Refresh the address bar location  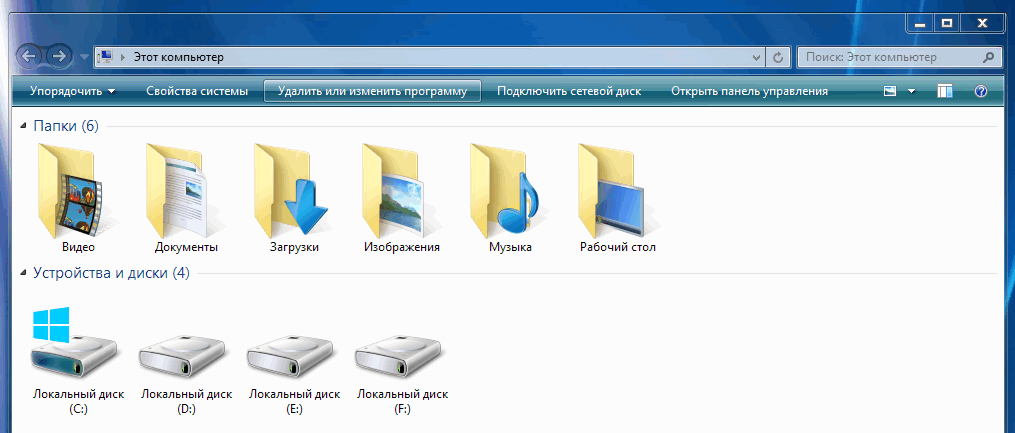(778, 57)
